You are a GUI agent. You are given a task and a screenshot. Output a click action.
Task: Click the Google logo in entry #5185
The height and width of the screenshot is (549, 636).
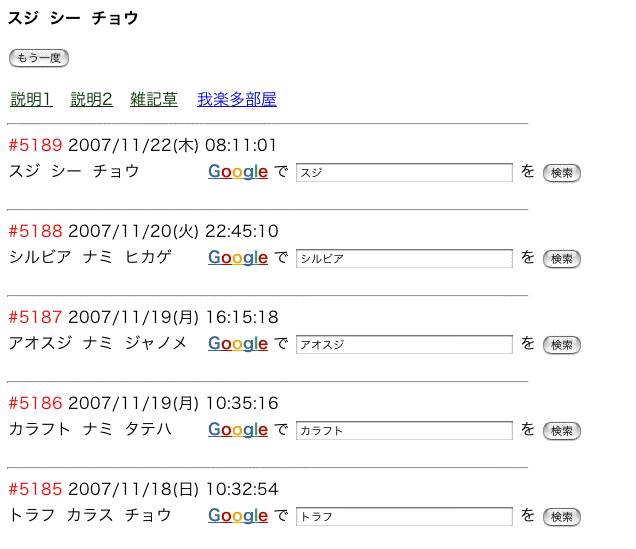point(238,516)
